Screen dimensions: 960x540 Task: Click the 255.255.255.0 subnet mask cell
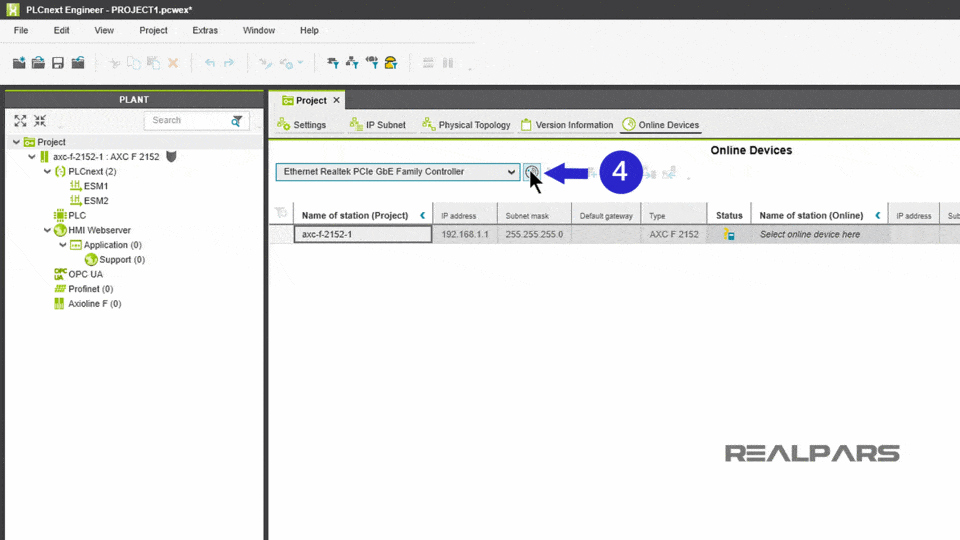pyautogui.click(x=534, y=234)
